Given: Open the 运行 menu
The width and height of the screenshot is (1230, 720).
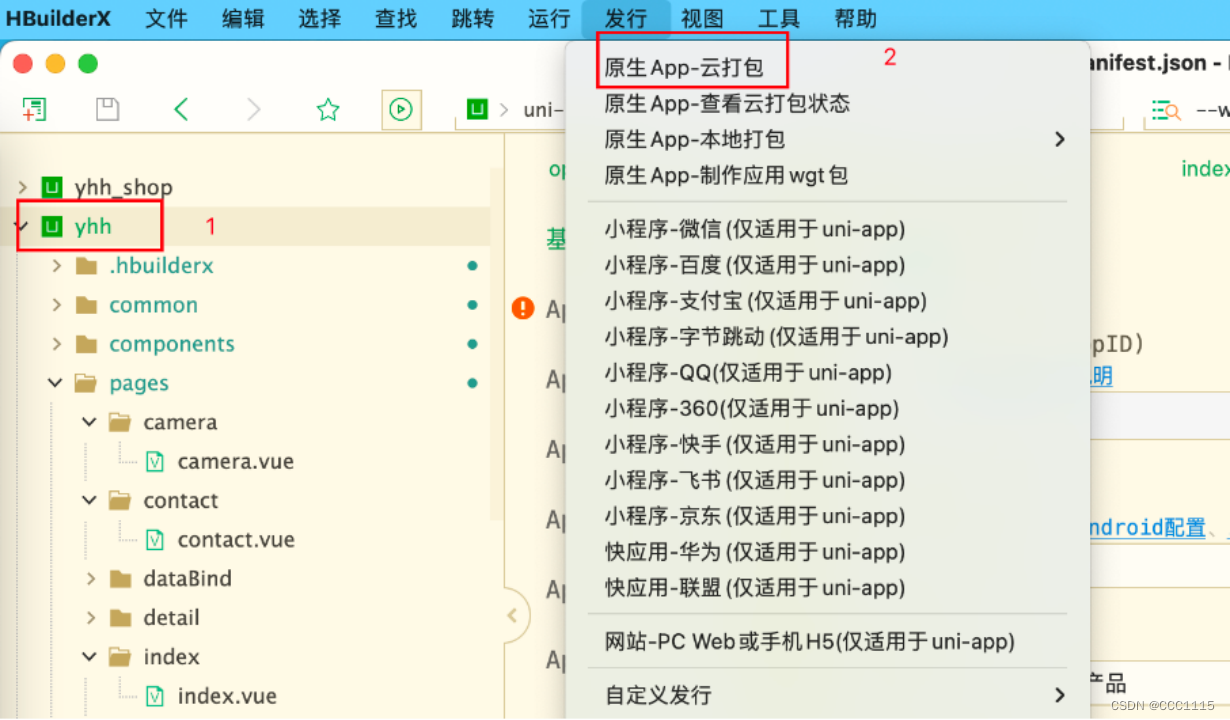Looking at the screenshot, I should tap(549, 18).
